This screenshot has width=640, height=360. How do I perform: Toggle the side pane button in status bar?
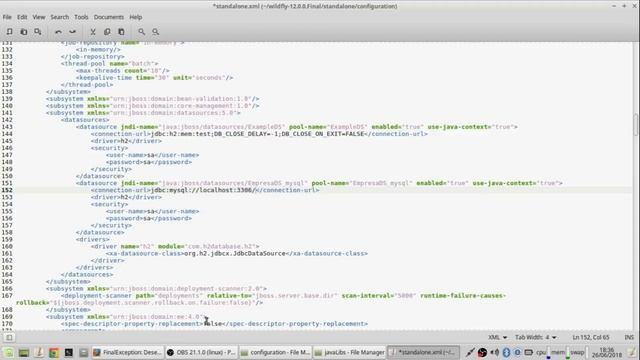tap(9, 337)
